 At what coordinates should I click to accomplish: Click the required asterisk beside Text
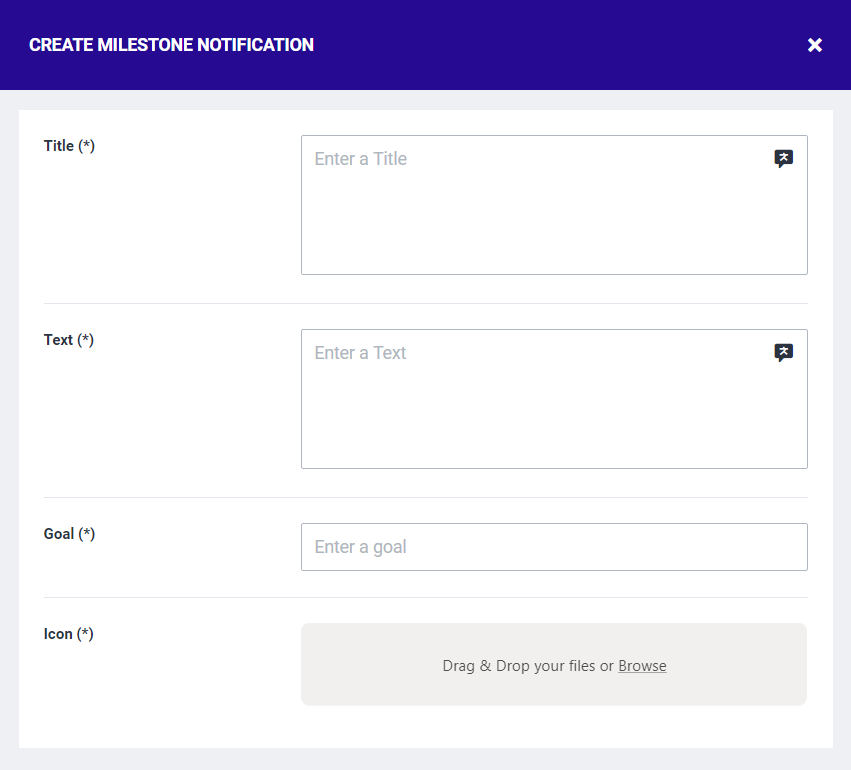(86, 340)
